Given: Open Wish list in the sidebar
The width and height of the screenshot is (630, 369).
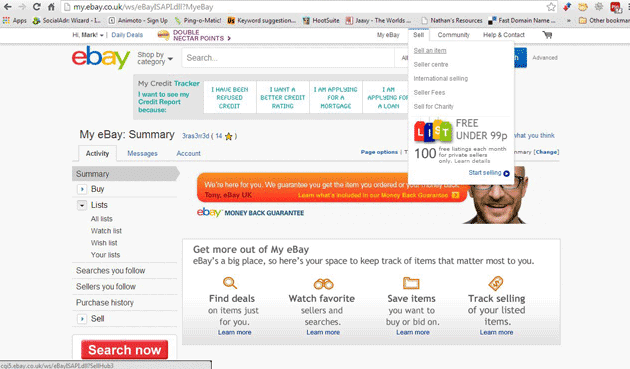Looking at the screenshot, I should pos(104,243).
